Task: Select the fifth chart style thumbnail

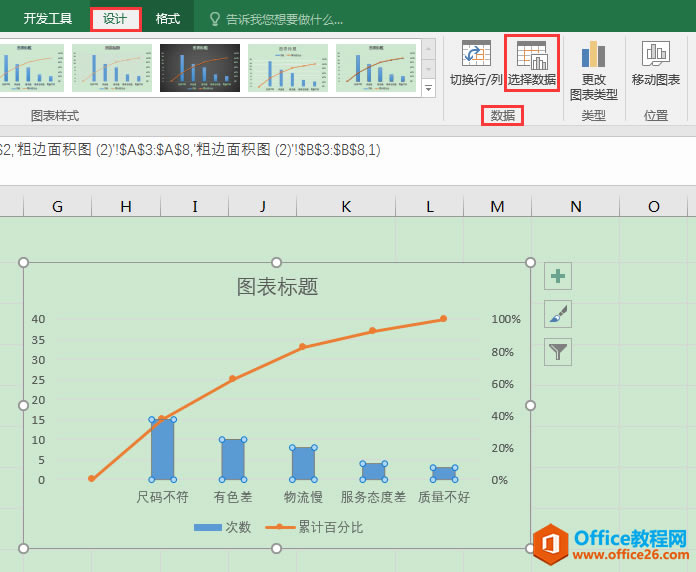Action: pyautogui.click(x=376, y=68)
